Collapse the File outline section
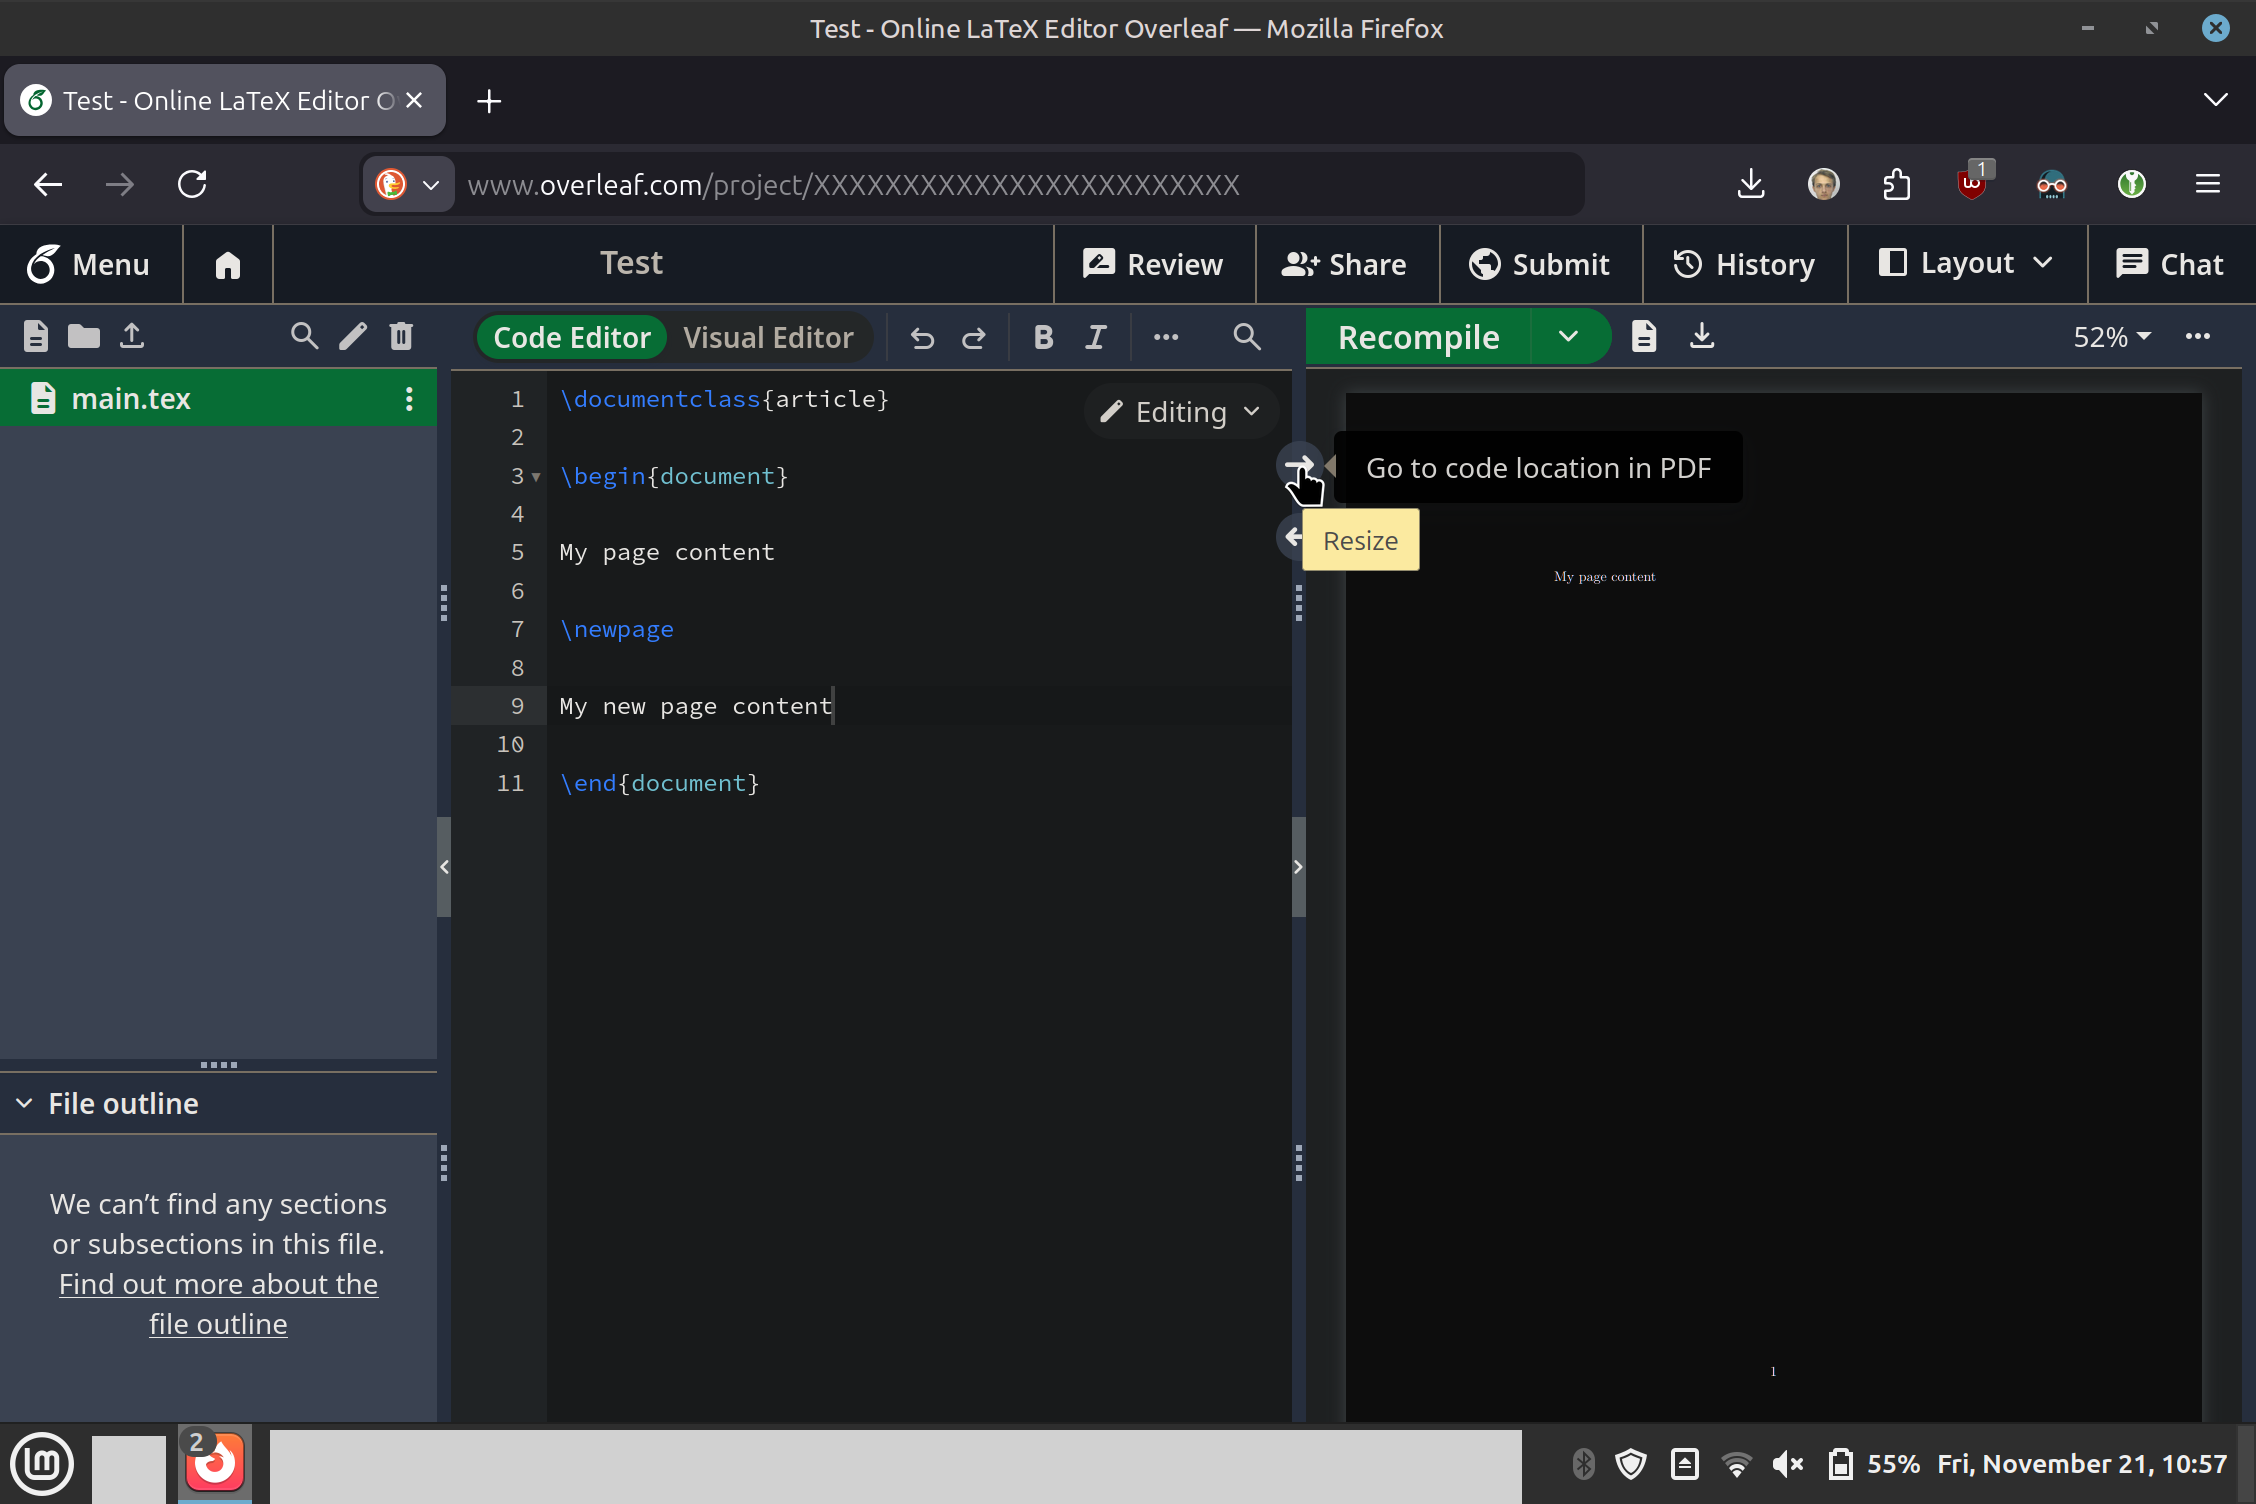Image resolution: width=2256 pixels, height=1504 pixels. [25, 1103]
